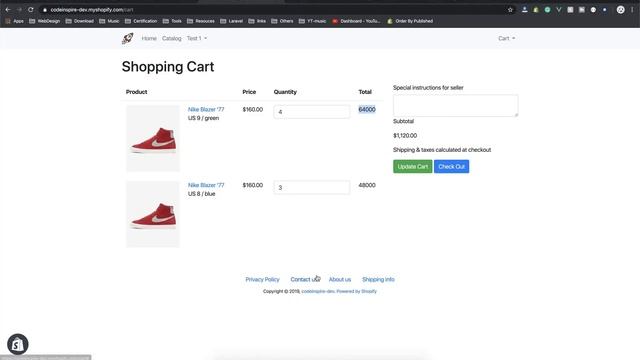Click the Shopping Cart heading
The width and height of the screenshot is (640, 360).
point(168,67)
